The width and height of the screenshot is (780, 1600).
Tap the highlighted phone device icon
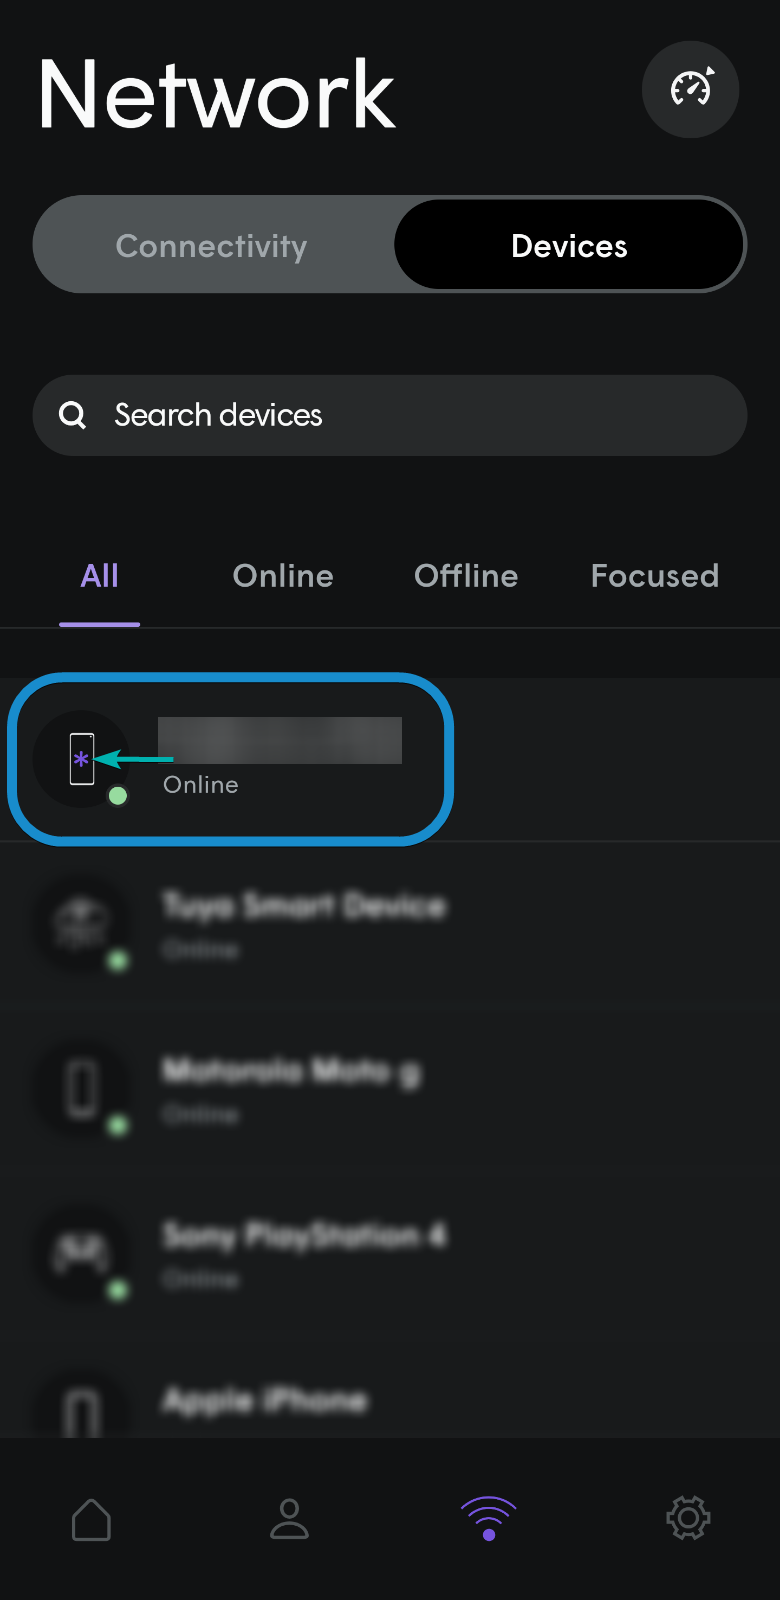(82, 759)
